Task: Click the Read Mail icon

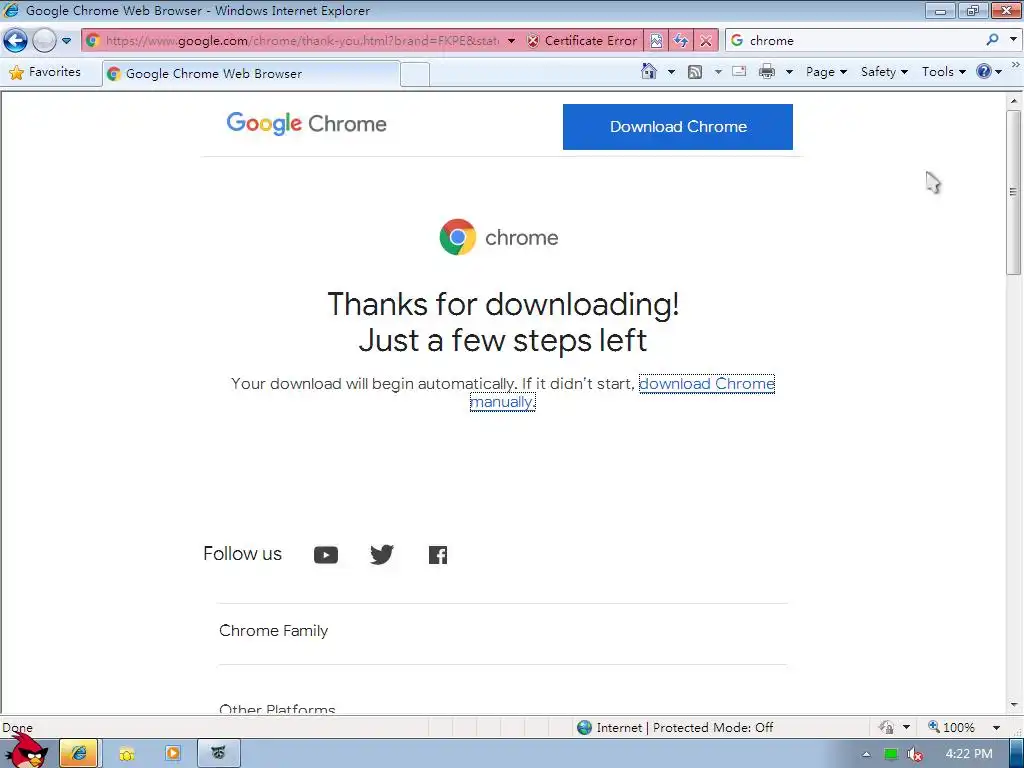Action: click(739, 71)
